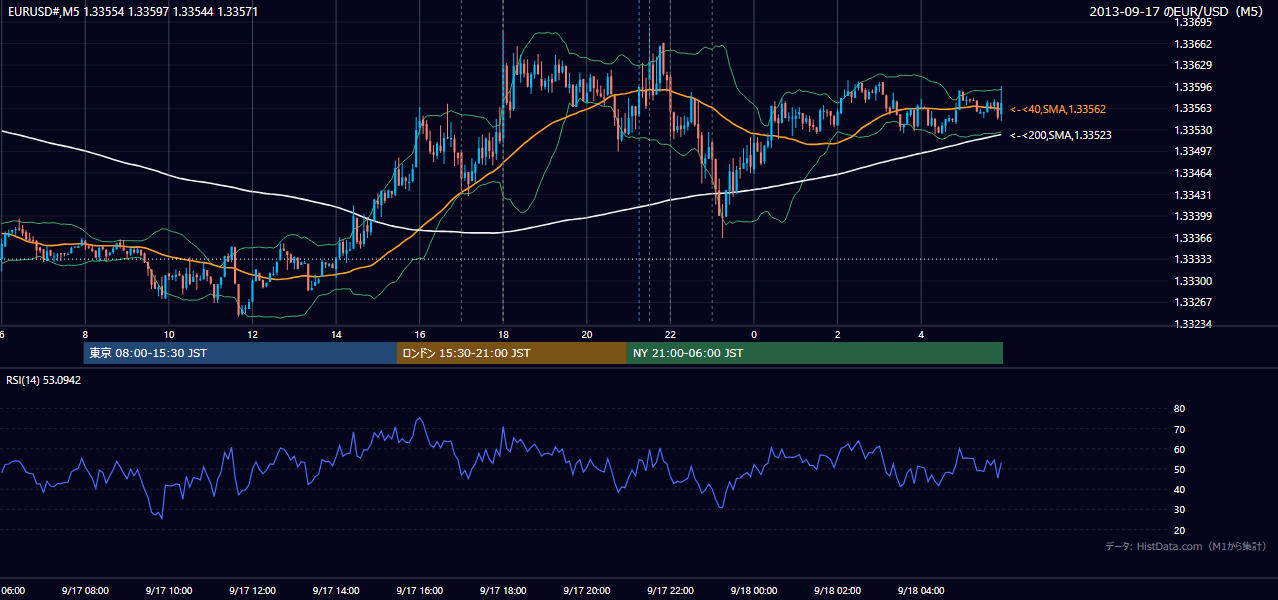Click hour tick 18 under price chart
This screenshot has height=600, width=1278.
pyautogui.click(x=503, y=335)
